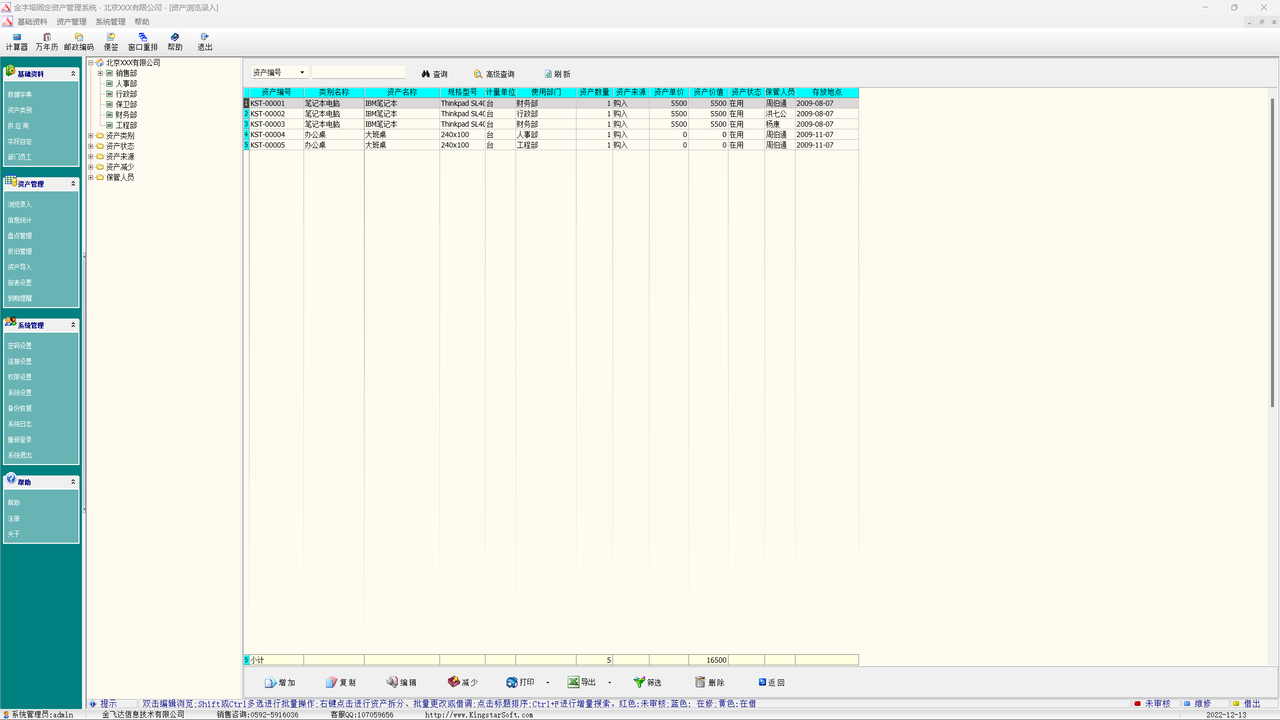
Task: Open the 万年历 calendar tool
Action: (x=47, y=42)
